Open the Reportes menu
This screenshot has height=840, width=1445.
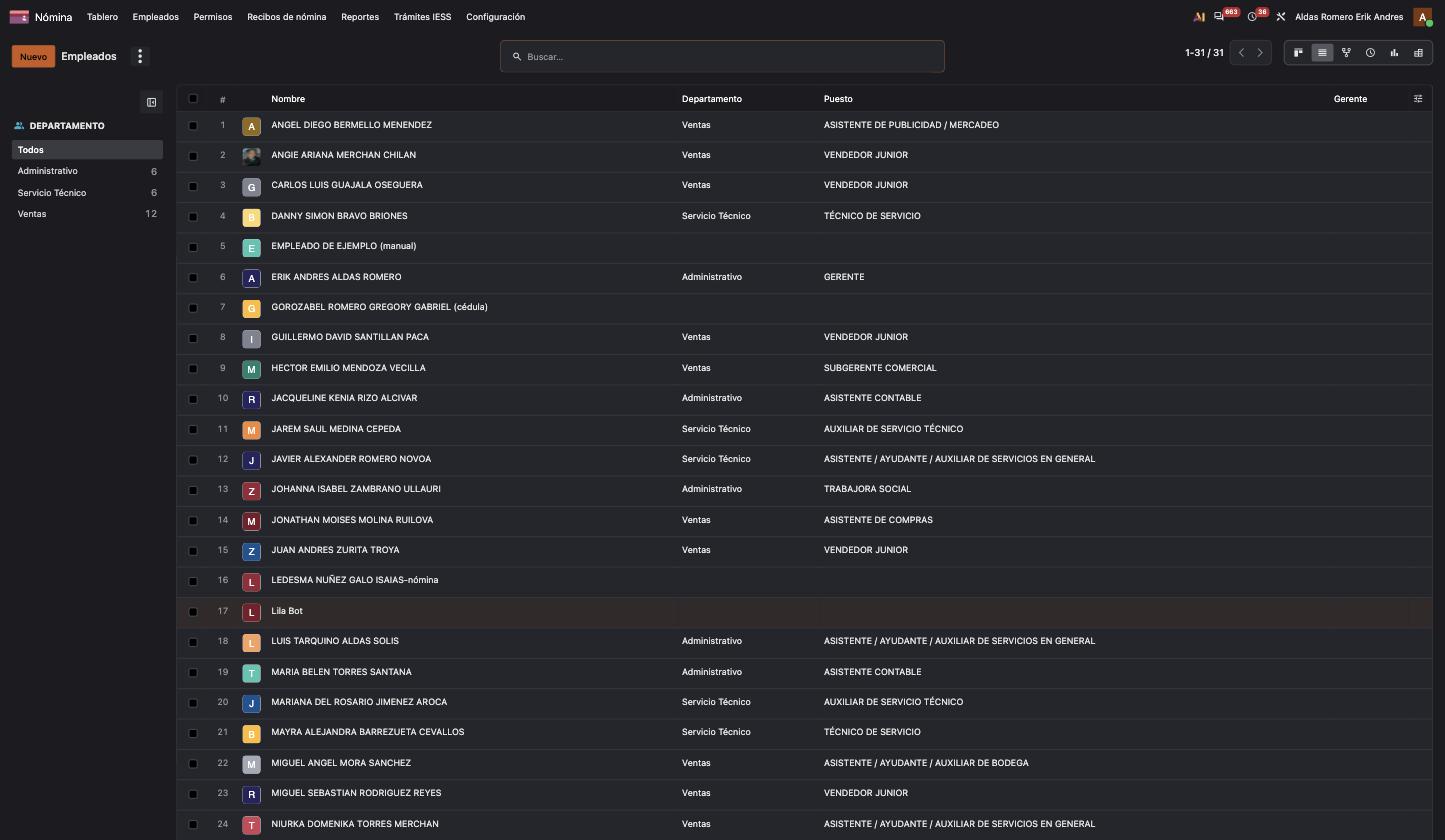coord(360,17)
